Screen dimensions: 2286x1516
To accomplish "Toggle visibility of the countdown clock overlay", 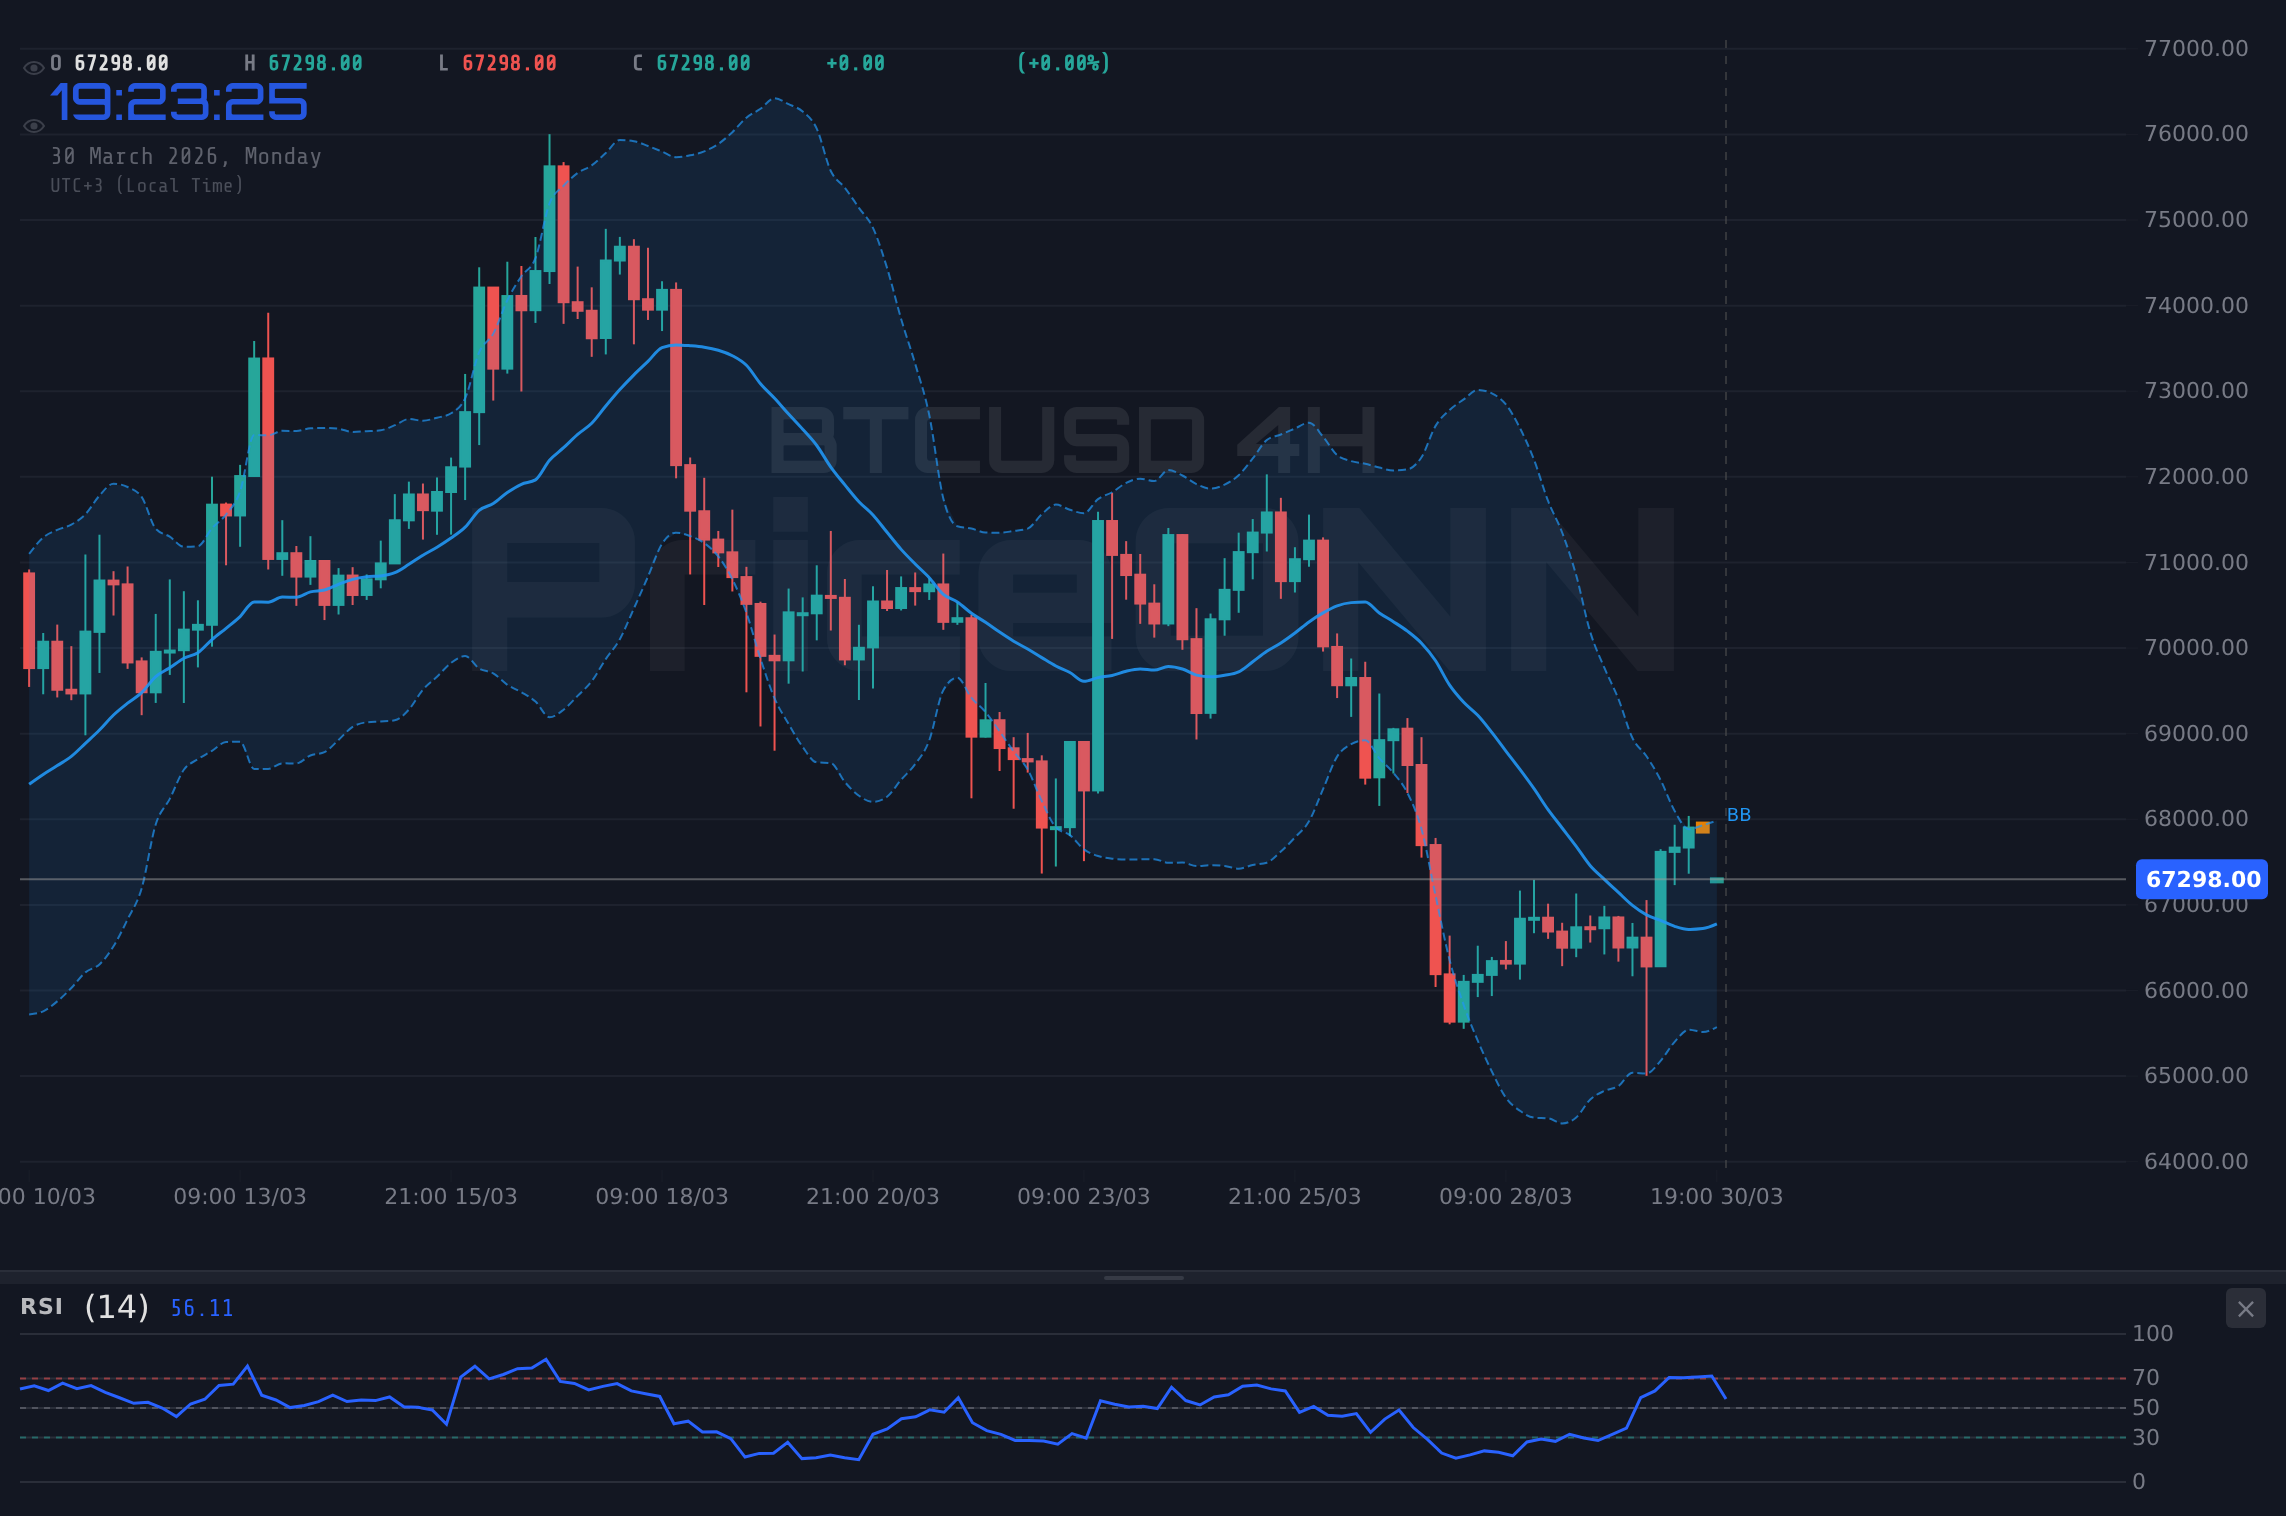I will (33, 125).
